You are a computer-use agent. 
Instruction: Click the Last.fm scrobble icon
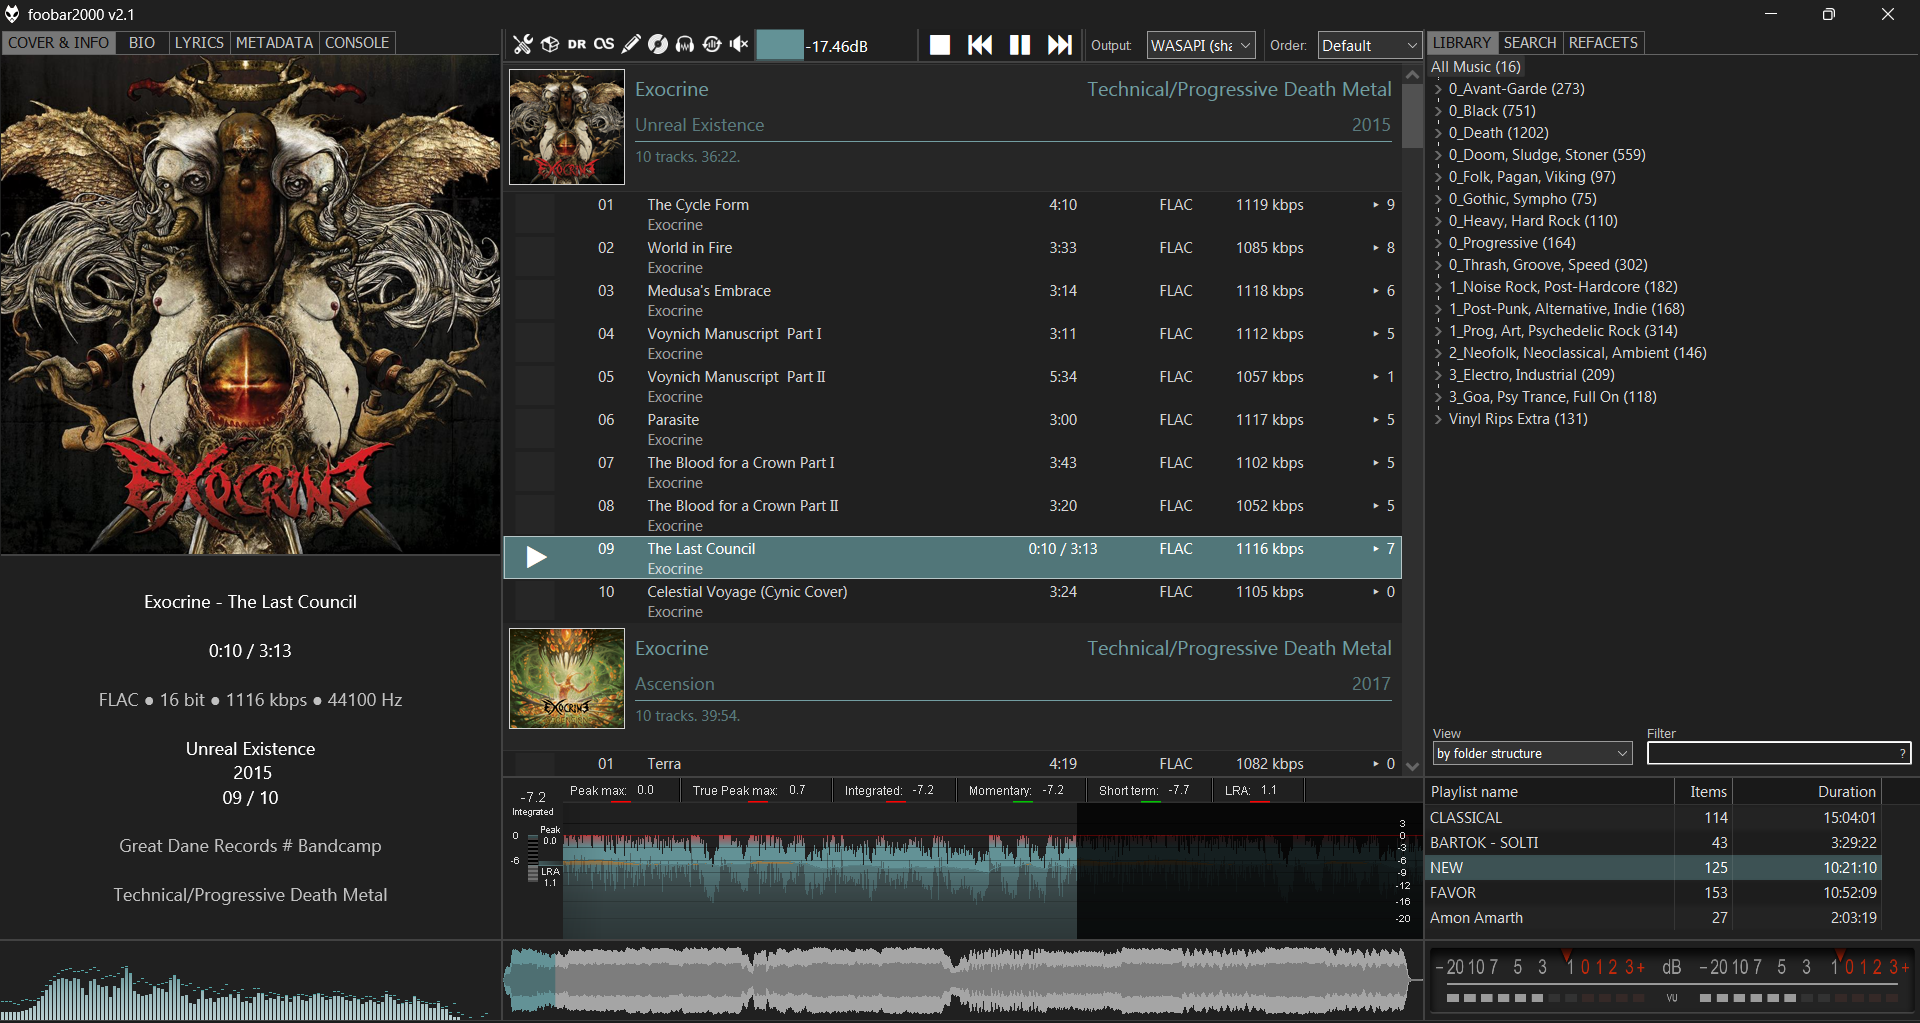coord(604,44)
